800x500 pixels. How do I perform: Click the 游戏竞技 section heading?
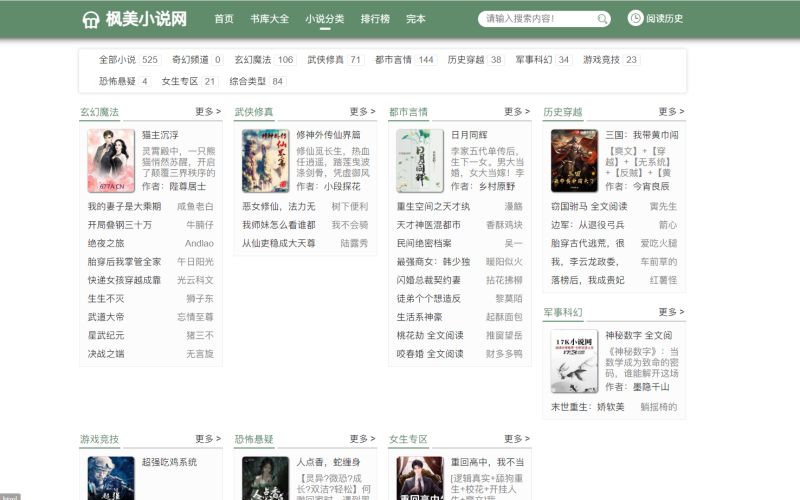[x=99, y=439]
